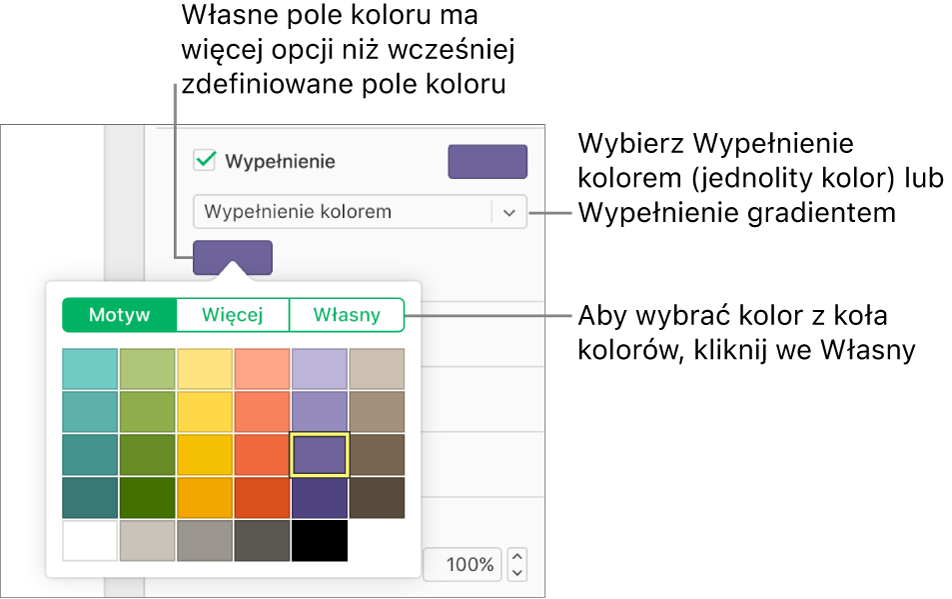The image size is (952, 599).
Task: Pick the orange swatch in fourth row
Action: (x=205, y=498)
